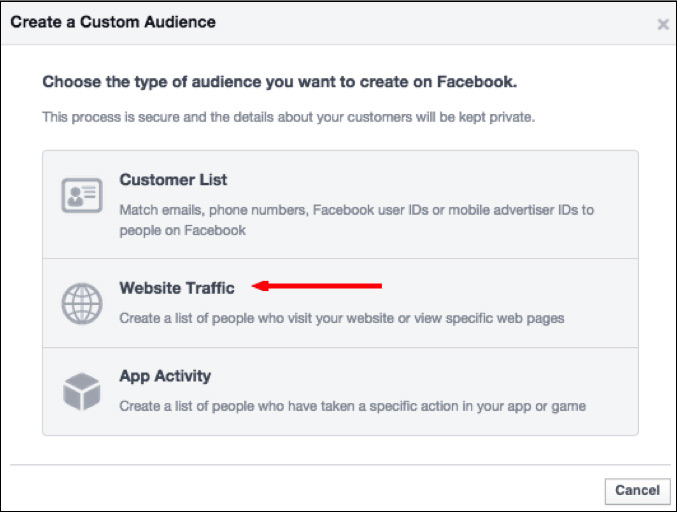
Task: Click the red arrow pointing at Website Traffic
Action: (316, 286)
